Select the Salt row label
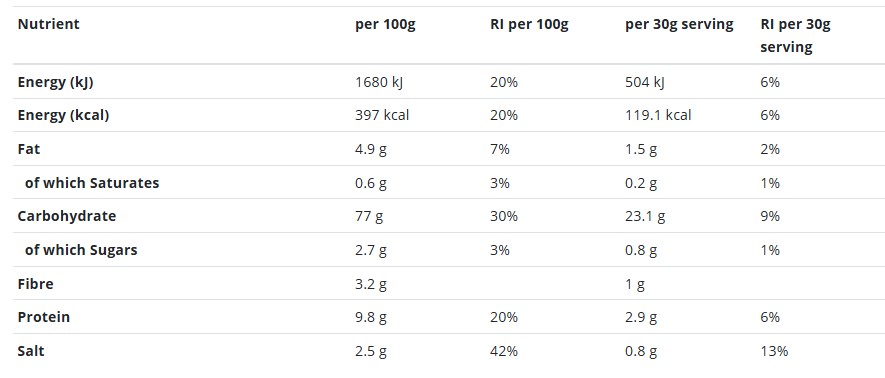This screenshot has width=885, height=378. point(31,351)
